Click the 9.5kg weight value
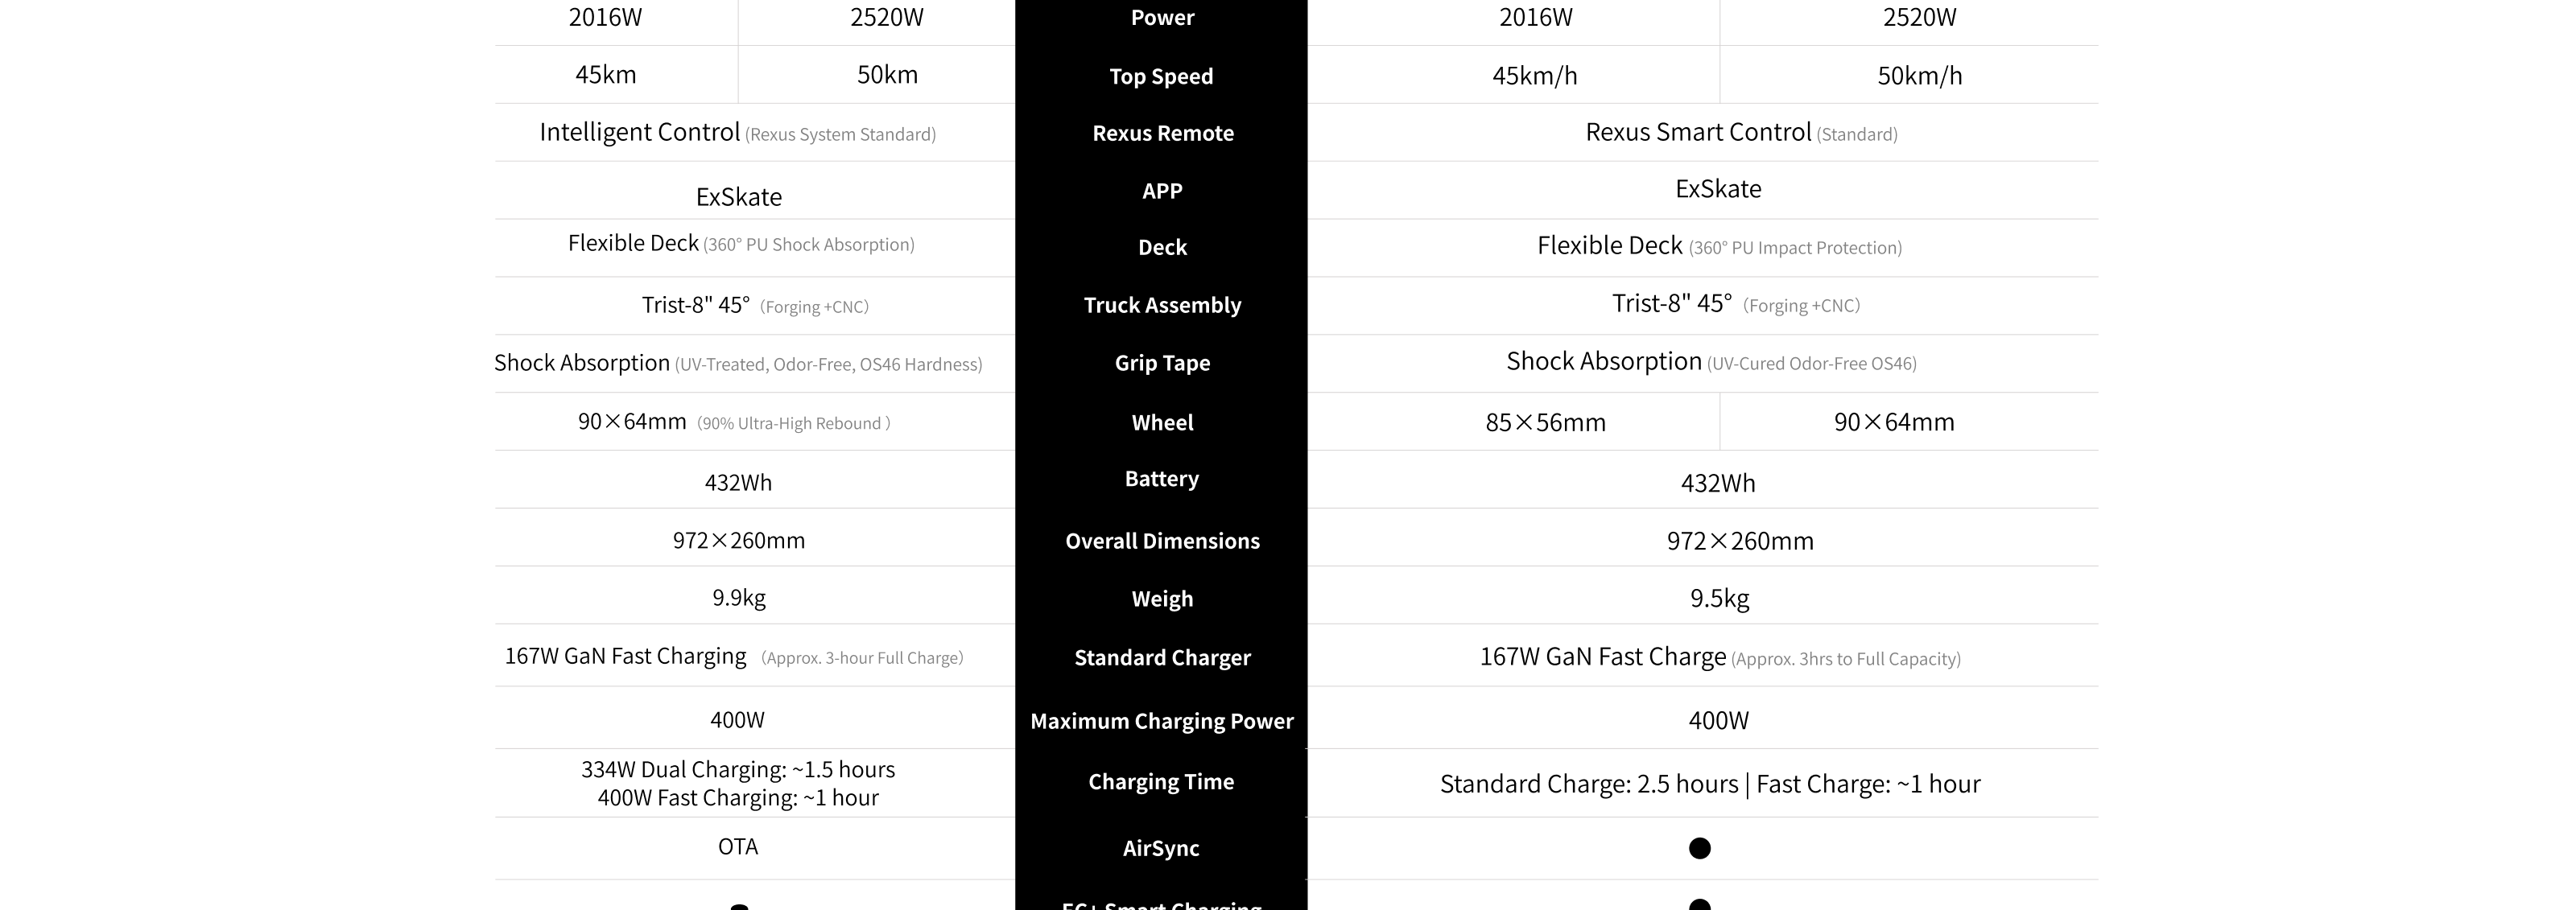 point(1719,598)
